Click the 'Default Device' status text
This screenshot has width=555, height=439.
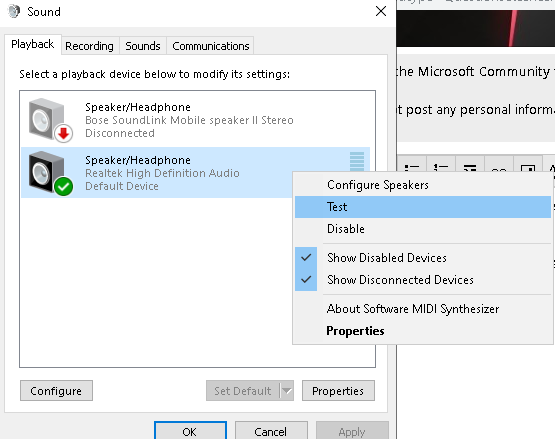(122, 186)
